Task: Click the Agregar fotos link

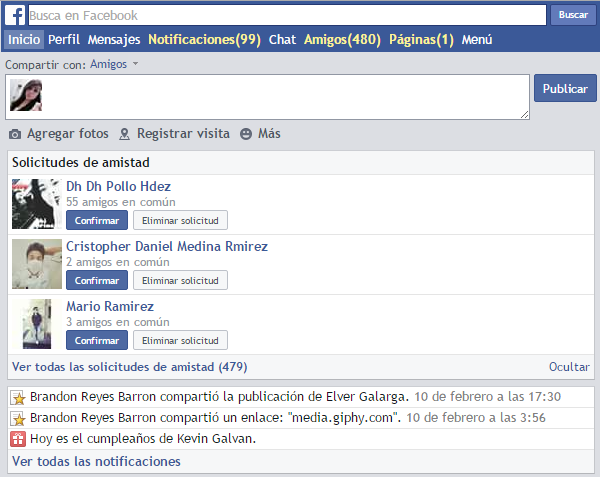Action: pos(68,133)
